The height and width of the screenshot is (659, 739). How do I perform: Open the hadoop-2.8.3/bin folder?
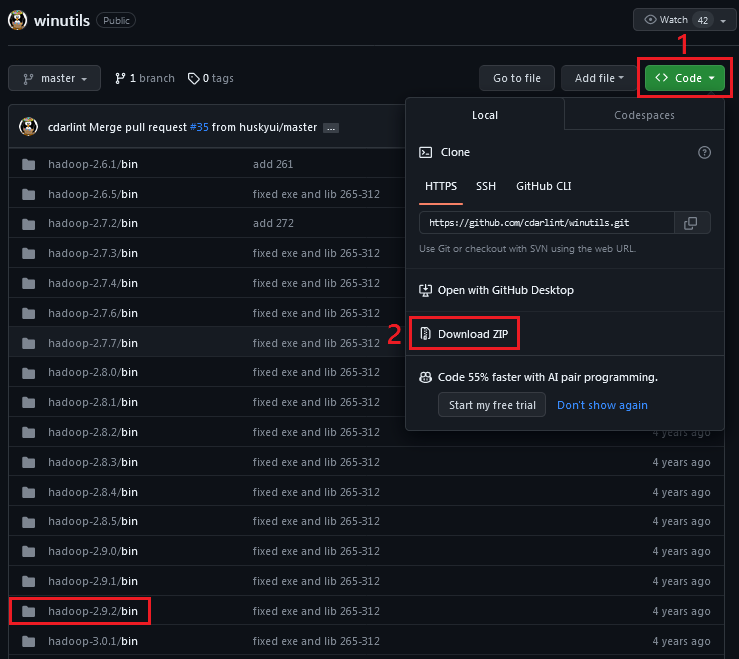point(93,462)
